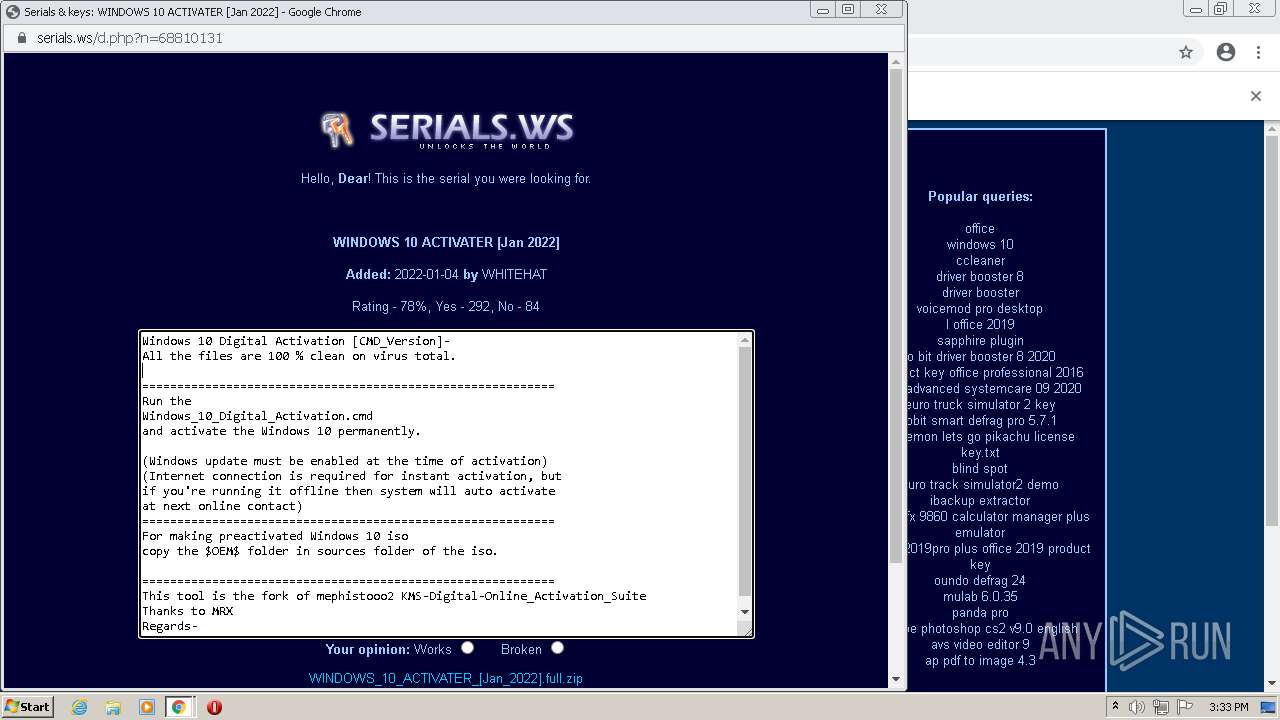
Task: Click the Windows Start button
Action: (27, 706)
